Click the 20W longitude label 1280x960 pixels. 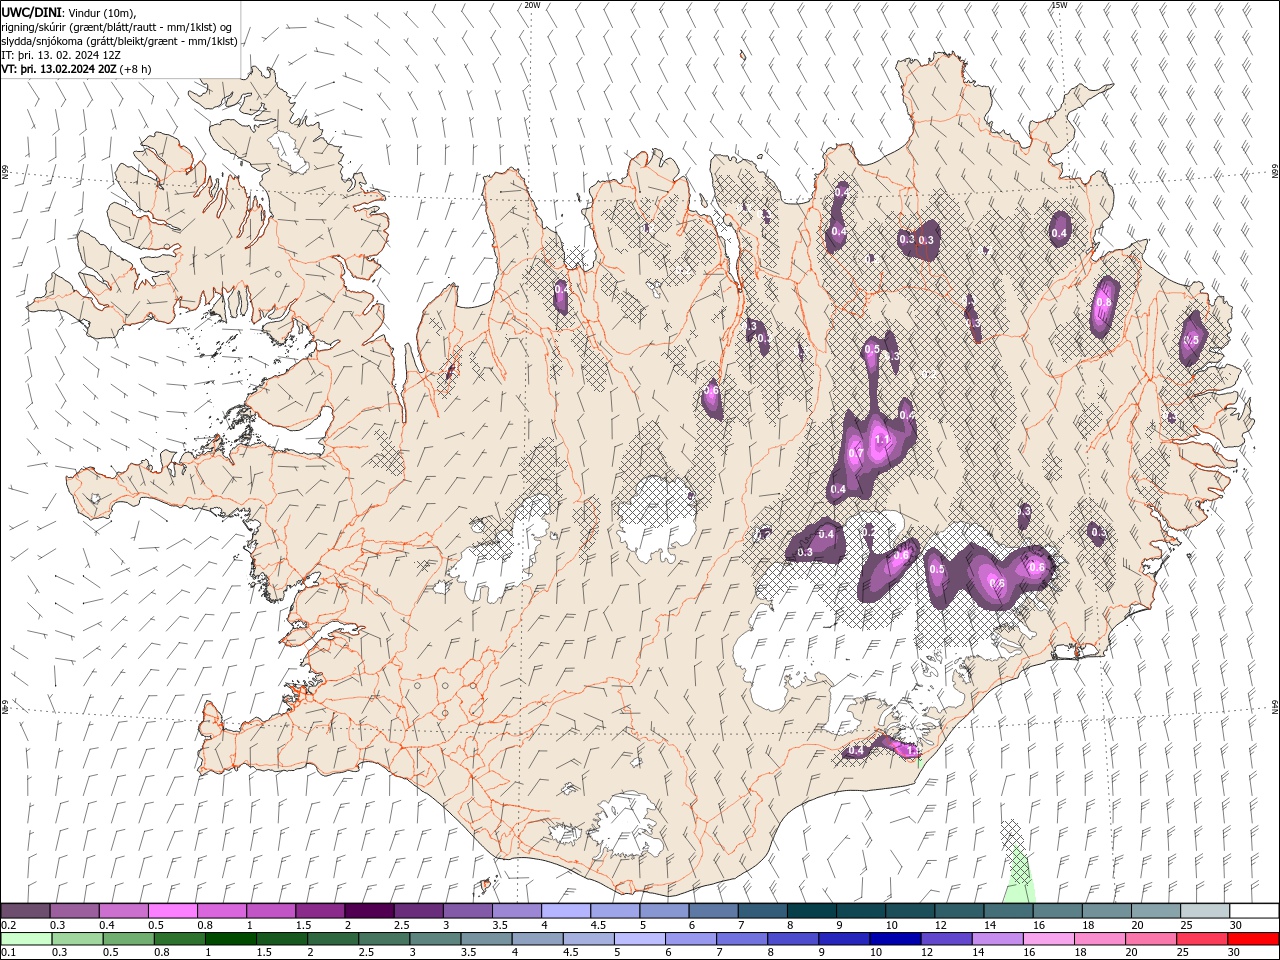532,5
